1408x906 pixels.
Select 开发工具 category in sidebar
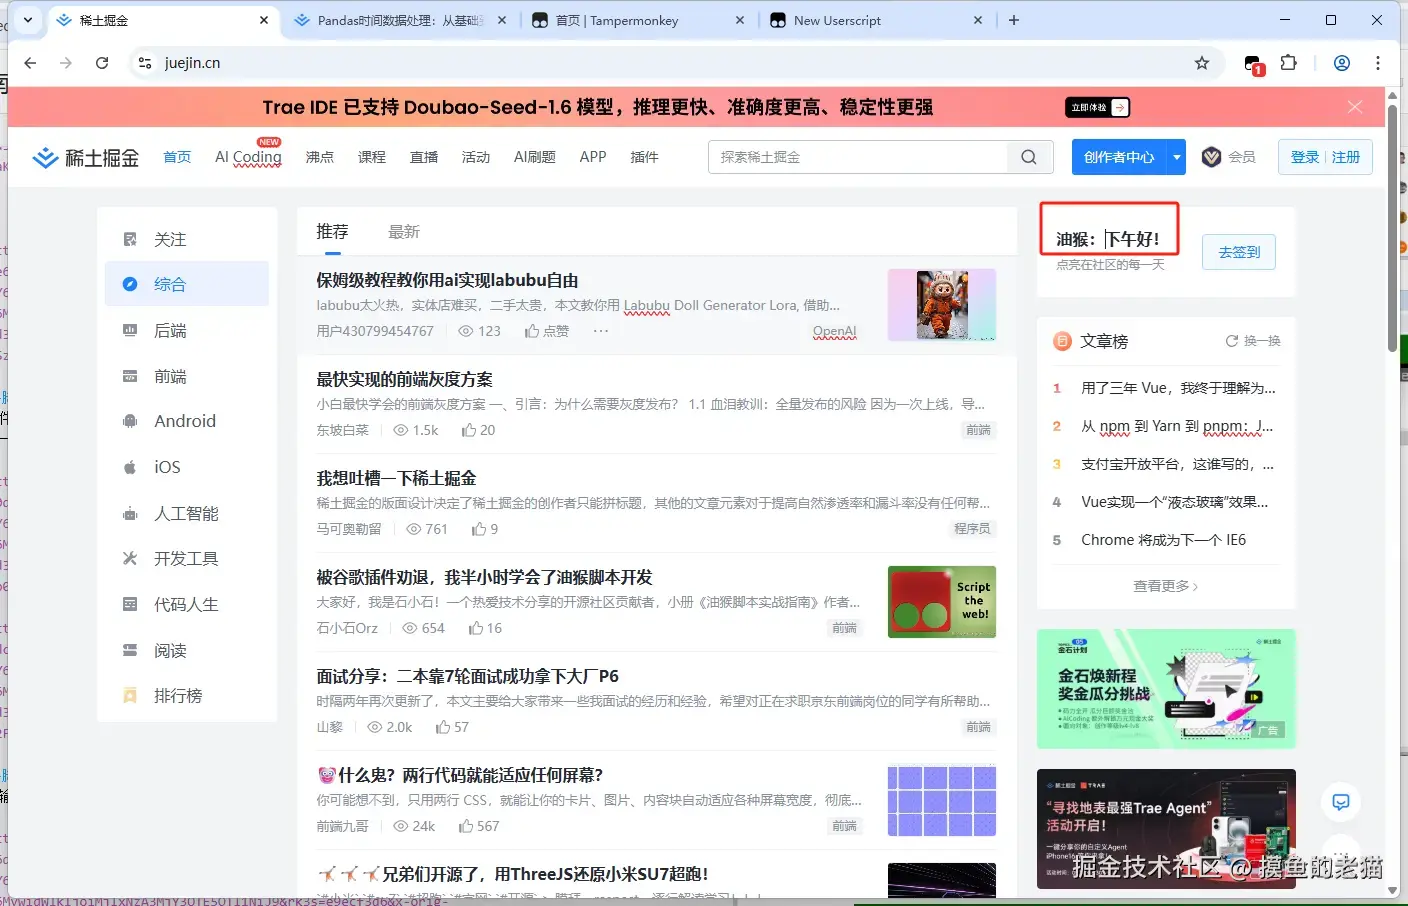pyautogui.click(x=187, y=559)
